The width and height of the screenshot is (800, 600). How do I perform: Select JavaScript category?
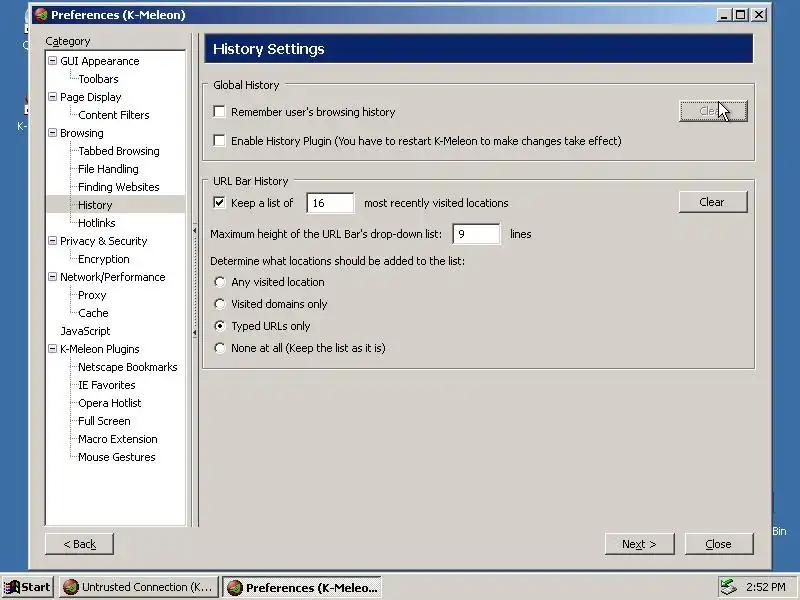click(85, 331)
